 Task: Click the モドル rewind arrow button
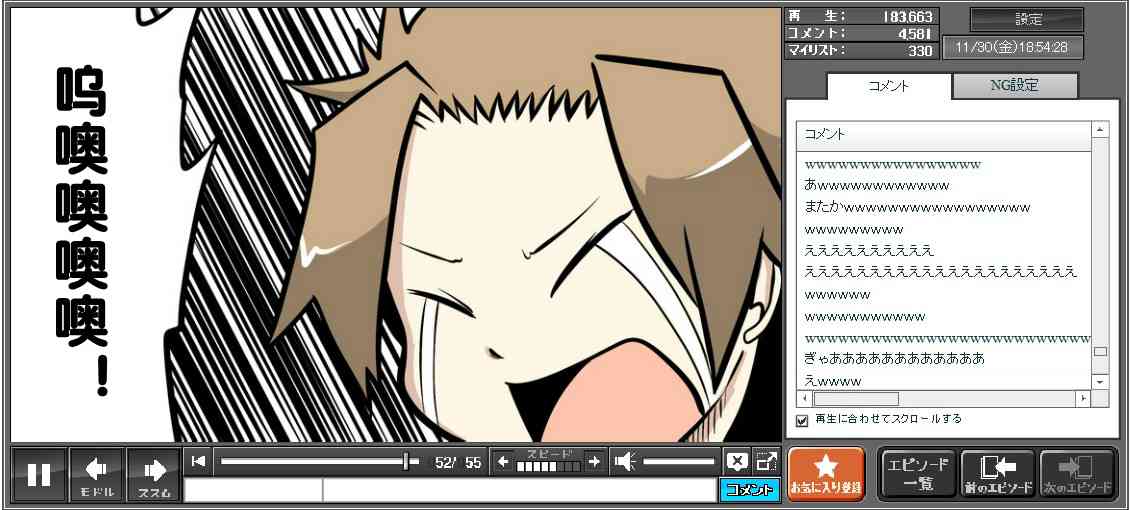[x=97, y=474]
